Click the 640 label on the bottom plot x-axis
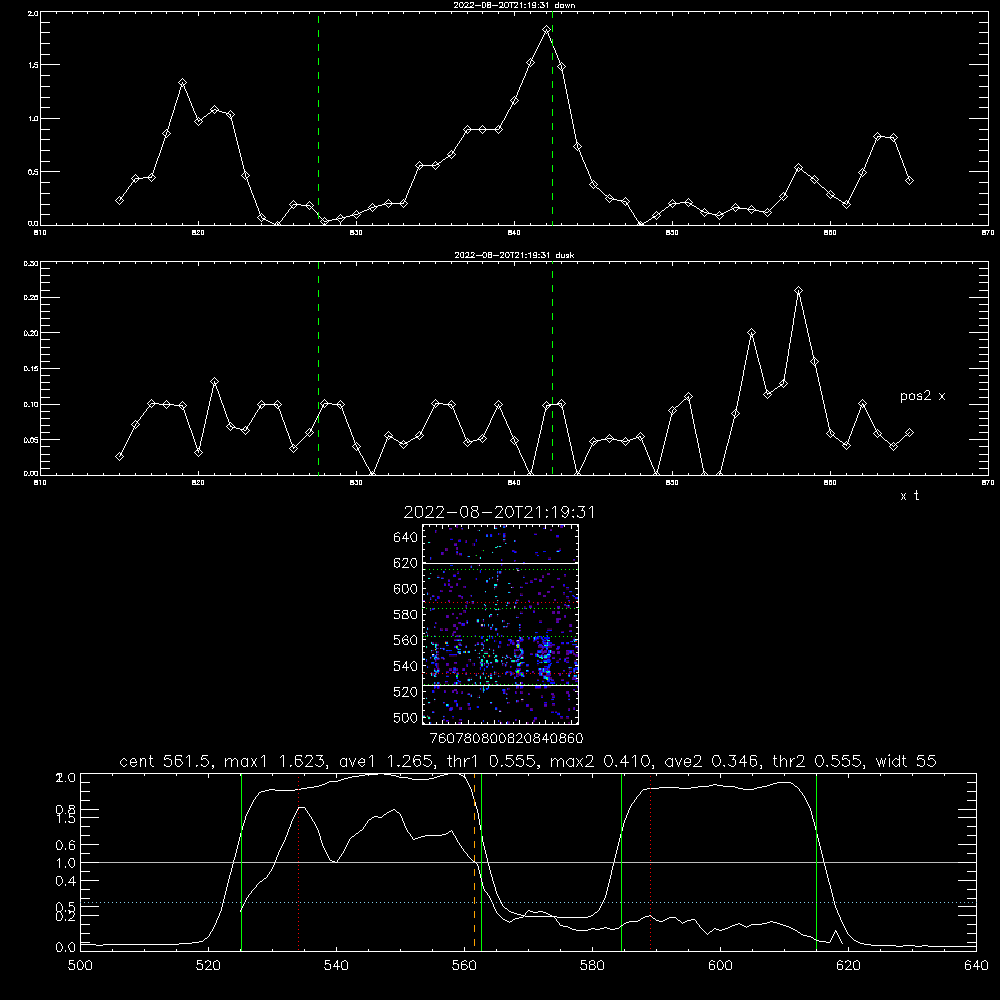The width and height of the screenshot is (1000, 1000). pyautogui.click(x=976, y=966)
